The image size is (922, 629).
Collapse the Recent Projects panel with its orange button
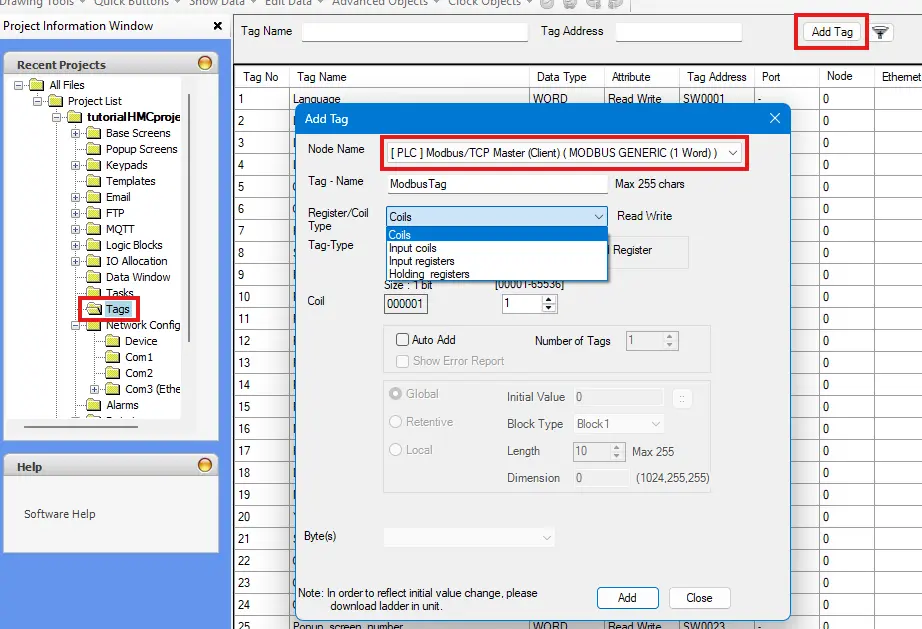click(205, 64)
